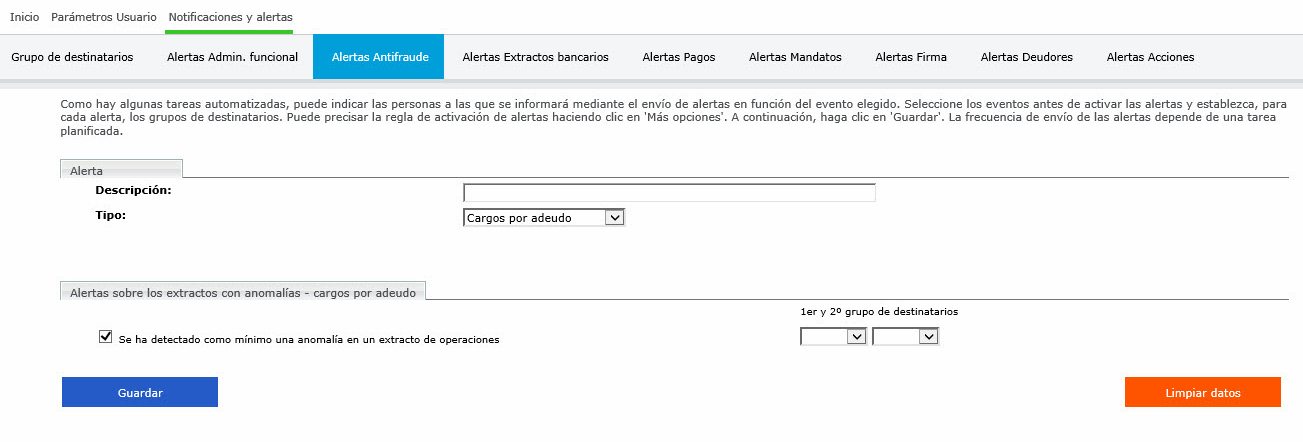The height and width of the screenshot is (442, 1303).
Task: Open Parámetros Usuario menu
Action: point(103,17)
